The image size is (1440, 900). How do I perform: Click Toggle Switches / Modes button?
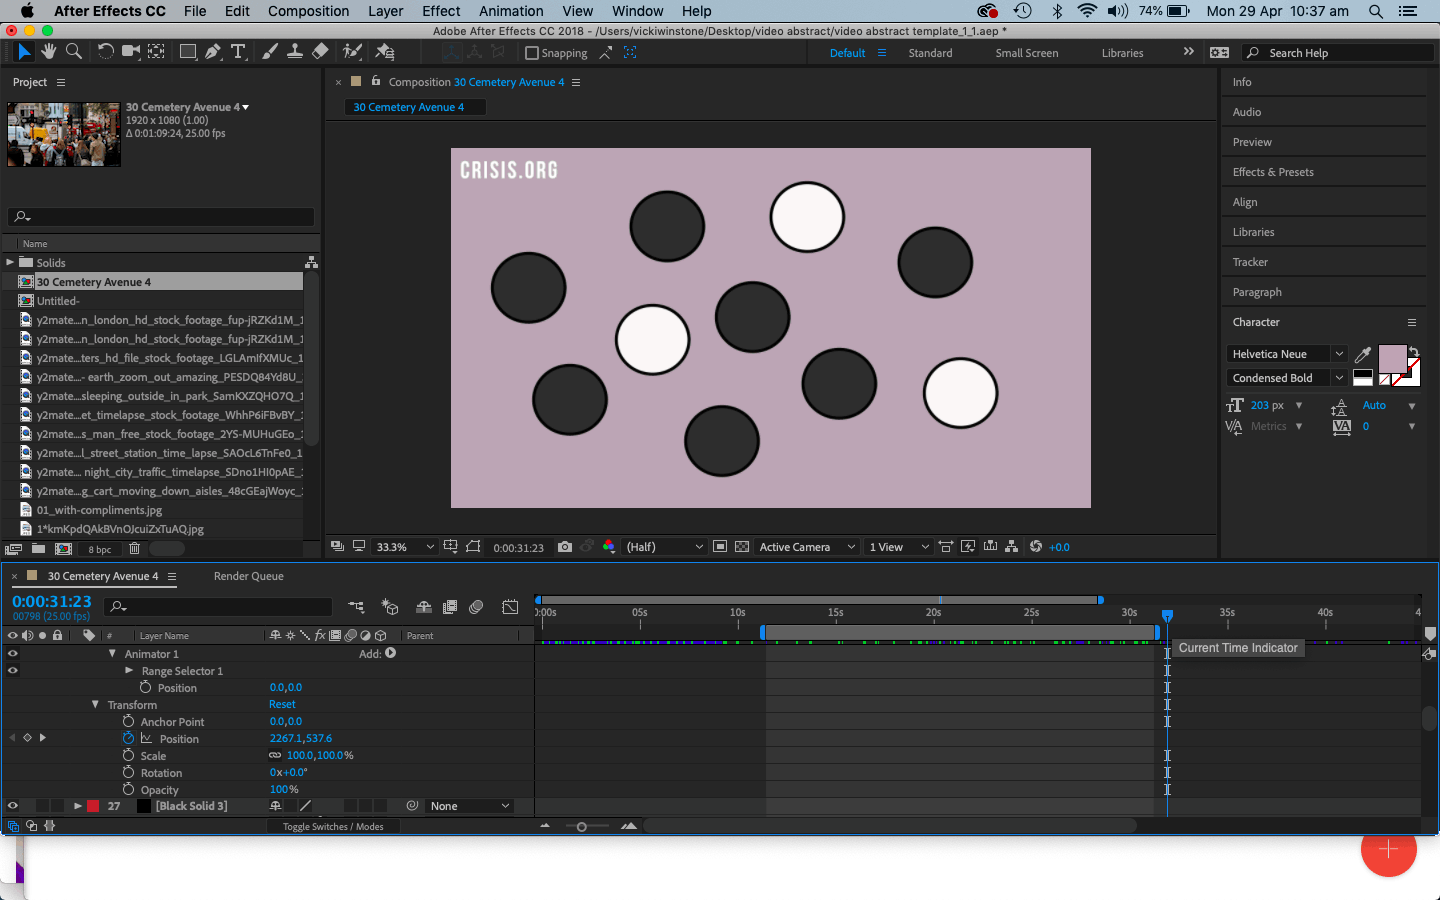point(333,826)
